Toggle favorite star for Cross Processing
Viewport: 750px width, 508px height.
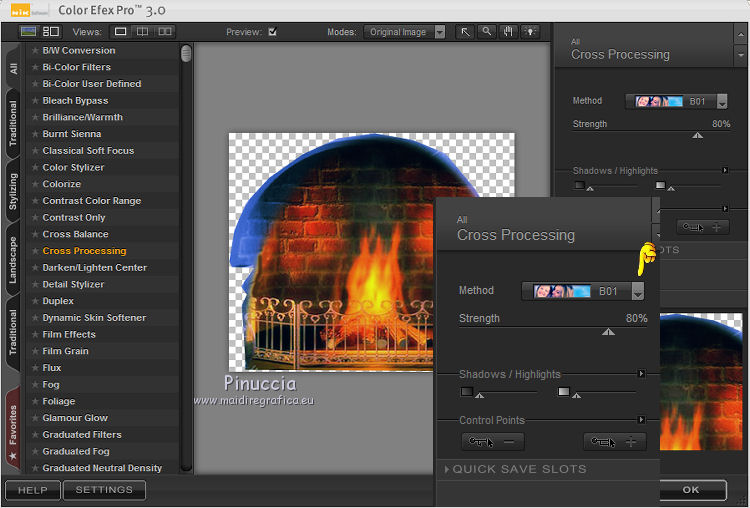35,251
